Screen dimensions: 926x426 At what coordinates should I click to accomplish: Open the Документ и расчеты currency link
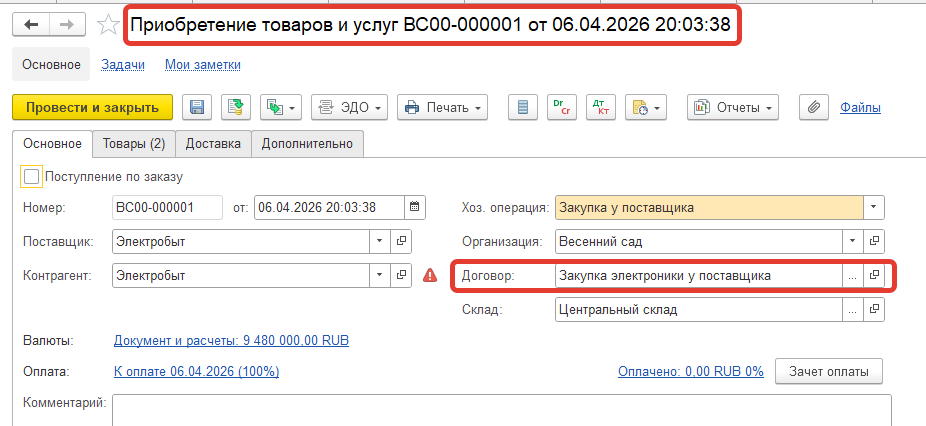coord(231,340)
